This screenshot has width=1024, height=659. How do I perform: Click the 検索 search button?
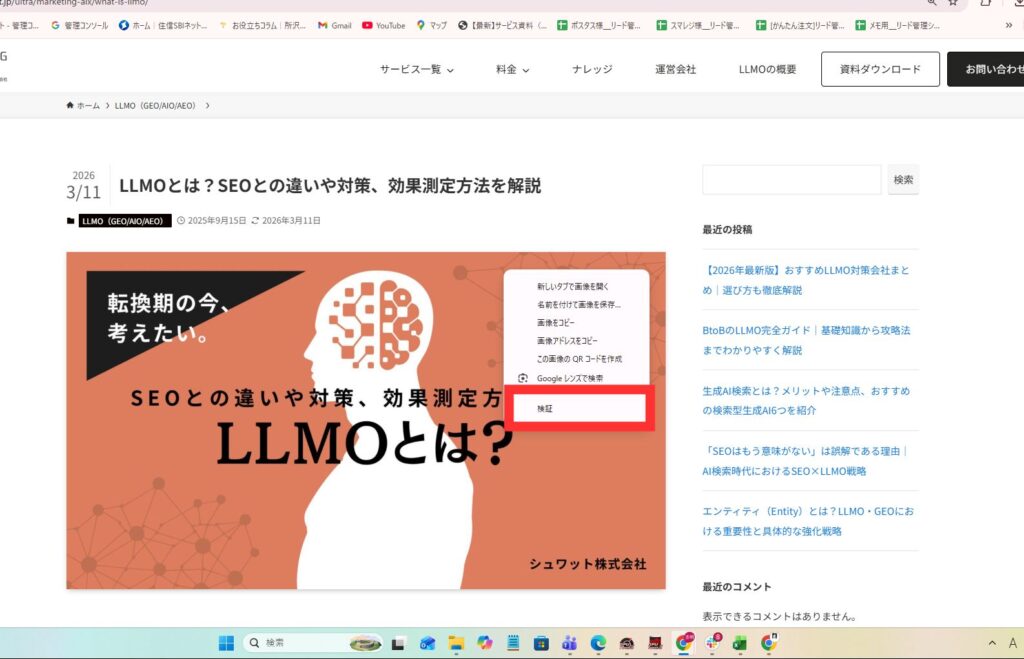click(903, 180)
